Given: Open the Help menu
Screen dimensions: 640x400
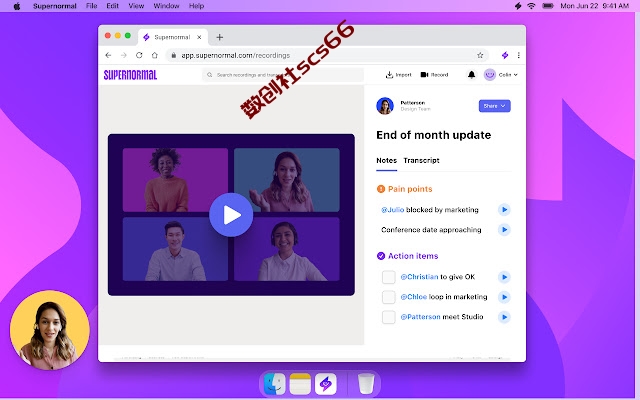Looking at the screenshot, I should (196, 6).
